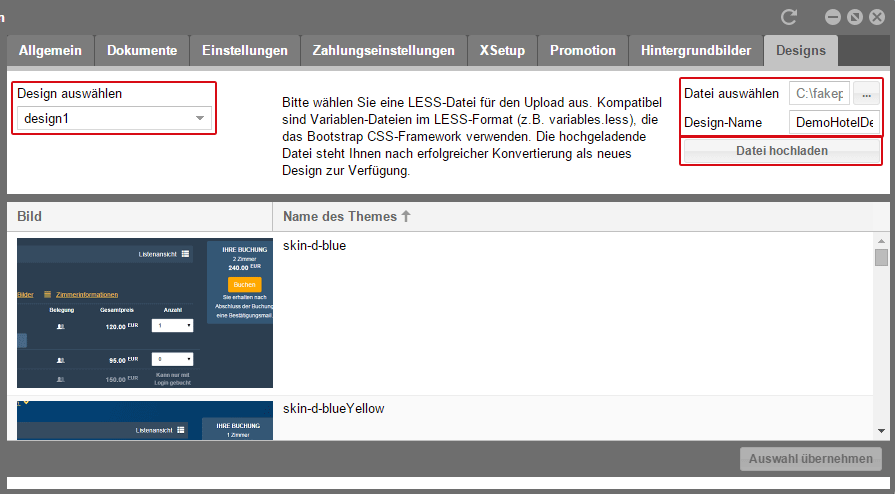
Task: Click the refresh icon in title bar
Action: point(789,17)
